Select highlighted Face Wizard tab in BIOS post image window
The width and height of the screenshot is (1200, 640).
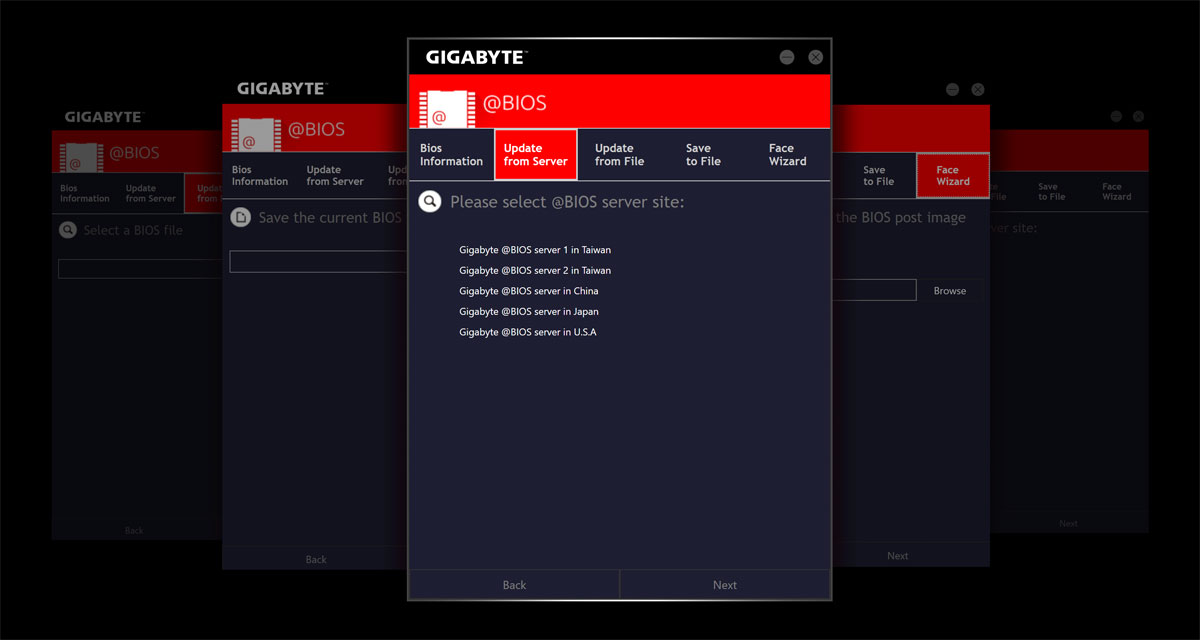pyautogui.click(x=953, y=175)
